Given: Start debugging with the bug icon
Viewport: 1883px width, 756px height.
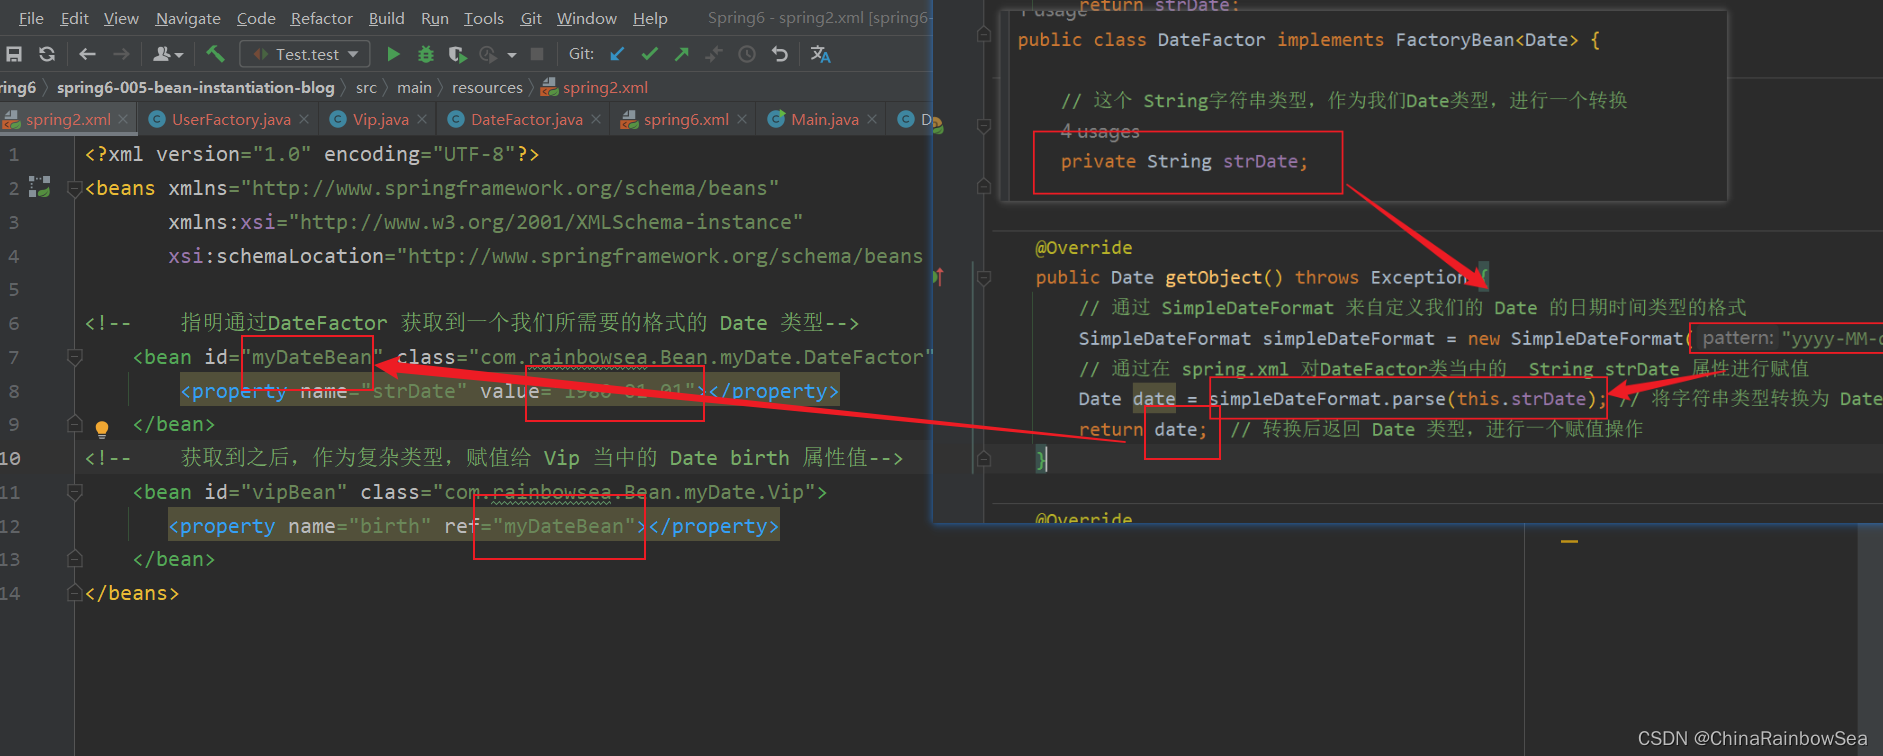Looking at the screenshot, I should 426,54.
